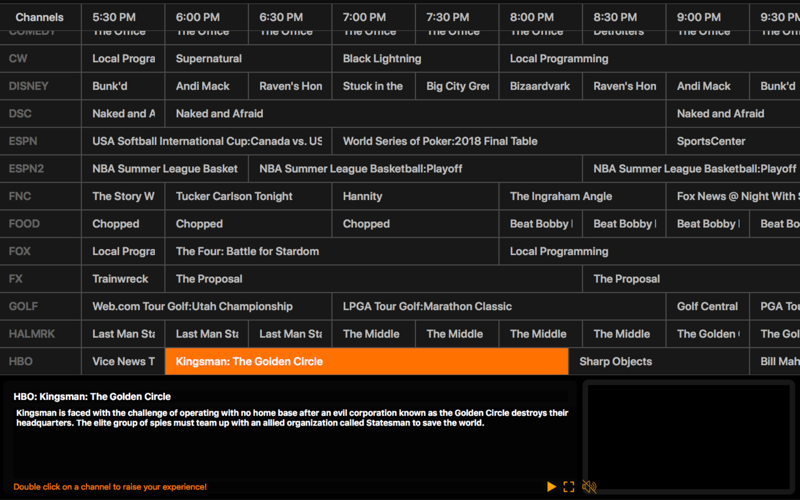The height and width of the screenshot is (500, 800).
Task: Select The Middle at 7:00 PM on HALMRK
Action: 373,334
